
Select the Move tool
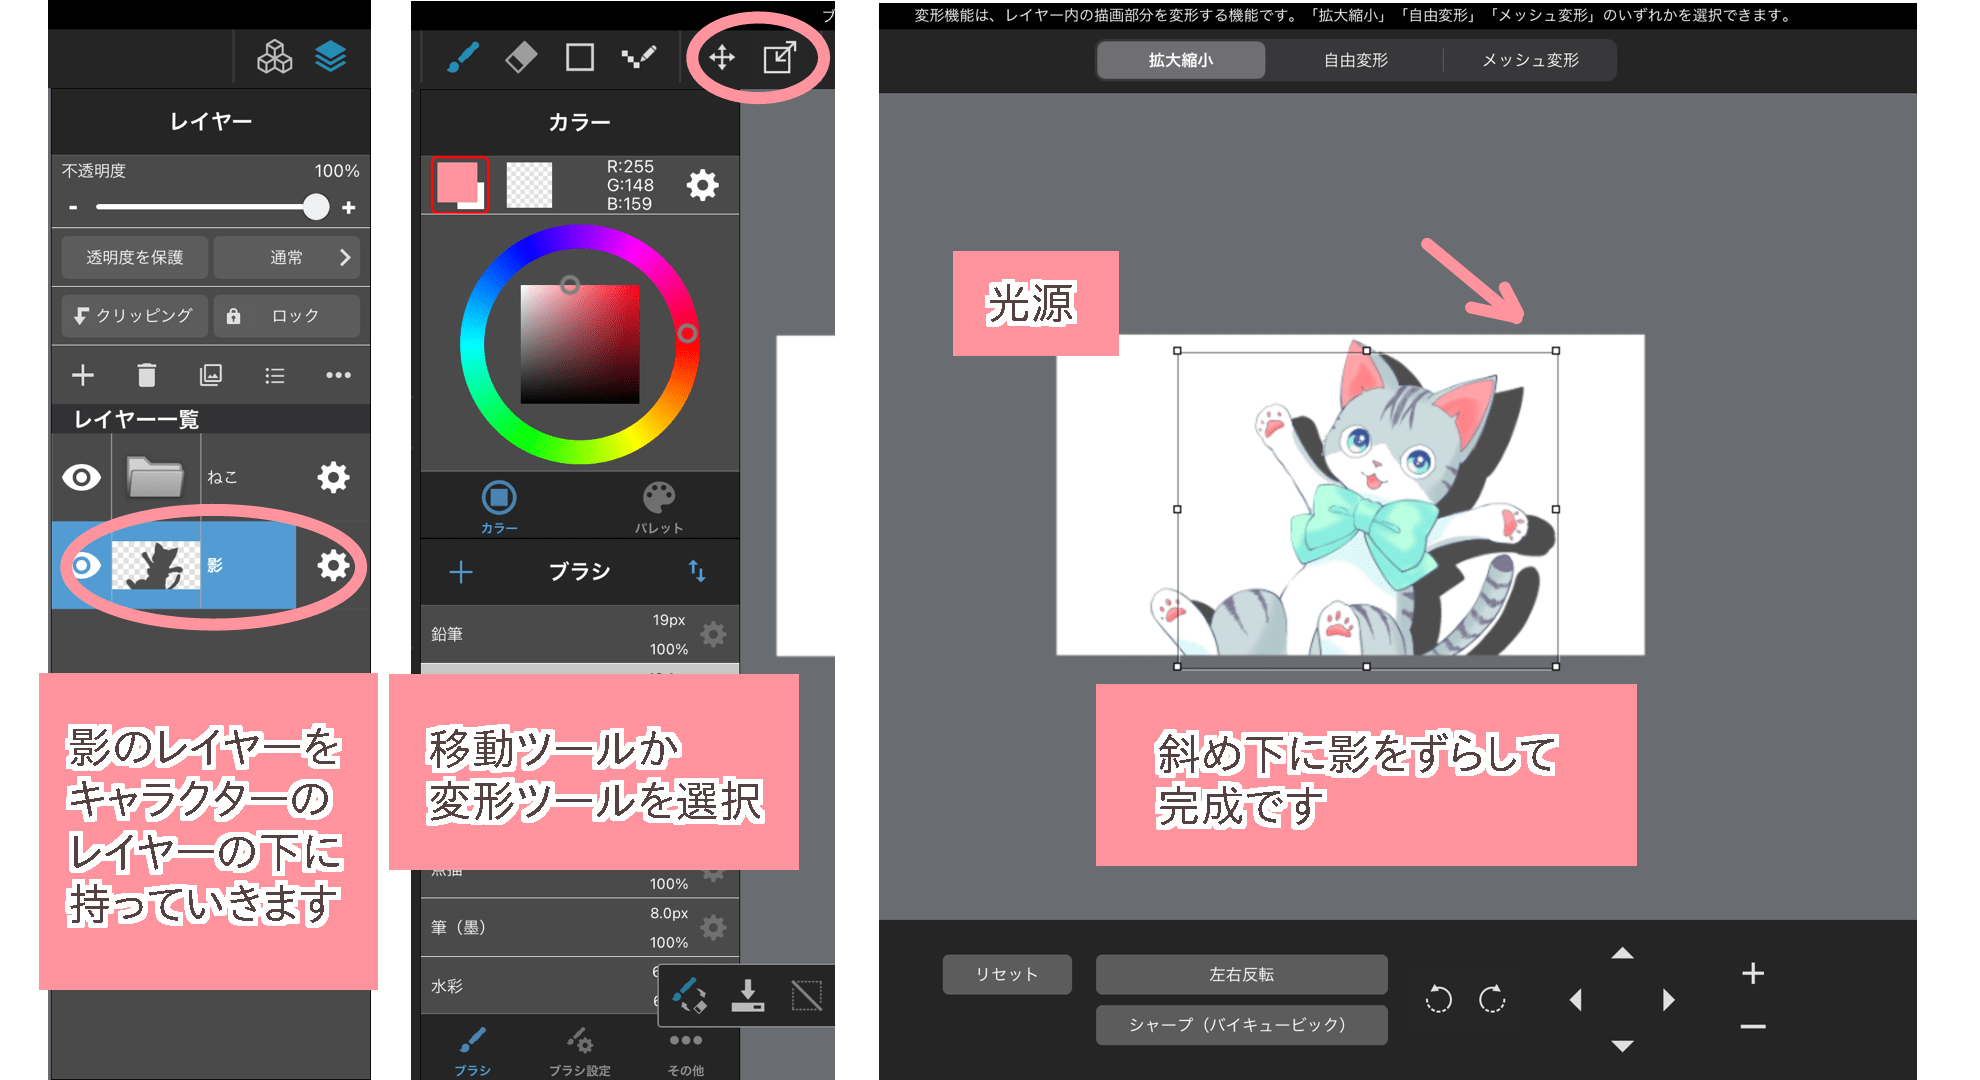click(x=722, y=57)
